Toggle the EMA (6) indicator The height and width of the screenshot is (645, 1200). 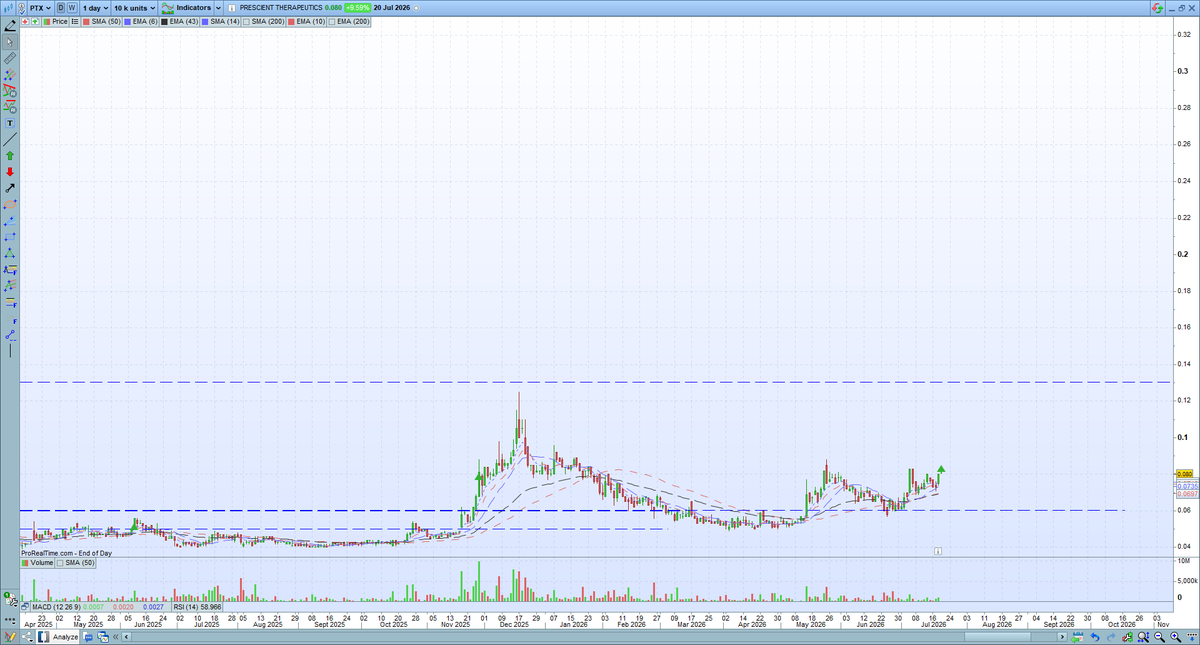point(140,21)
